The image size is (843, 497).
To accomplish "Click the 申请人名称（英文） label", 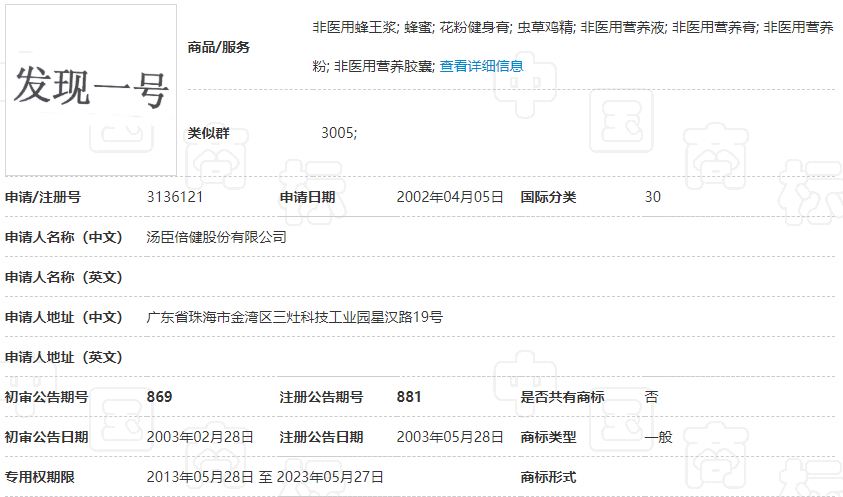I will pos(63,277).
